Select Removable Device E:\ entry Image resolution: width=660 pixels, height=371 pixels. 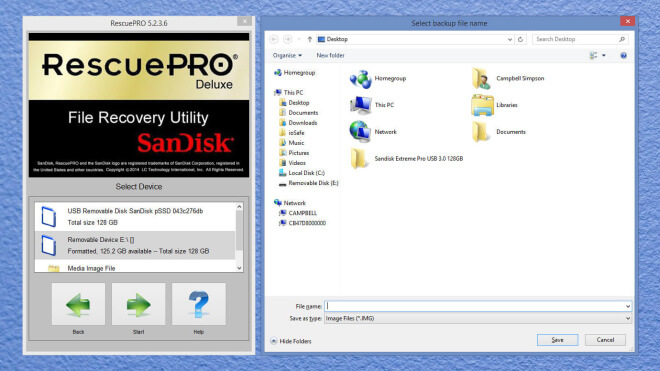pyautogui.click(x=135, y=245)
